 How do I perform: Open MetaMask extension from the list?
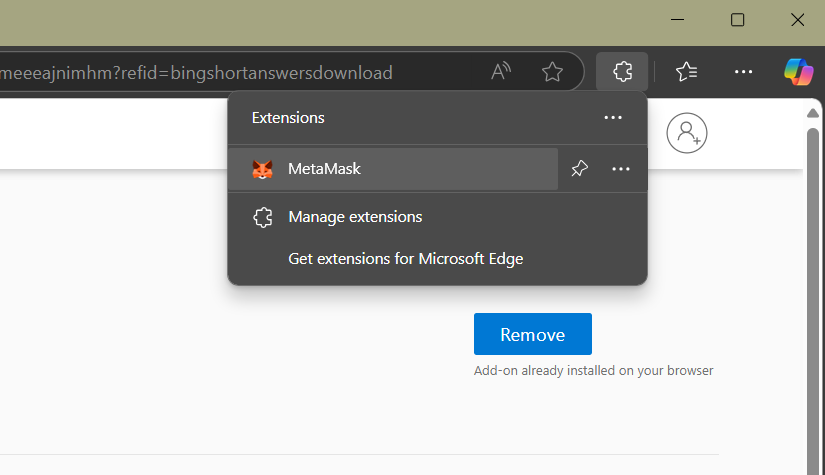[x=393, y=169]
